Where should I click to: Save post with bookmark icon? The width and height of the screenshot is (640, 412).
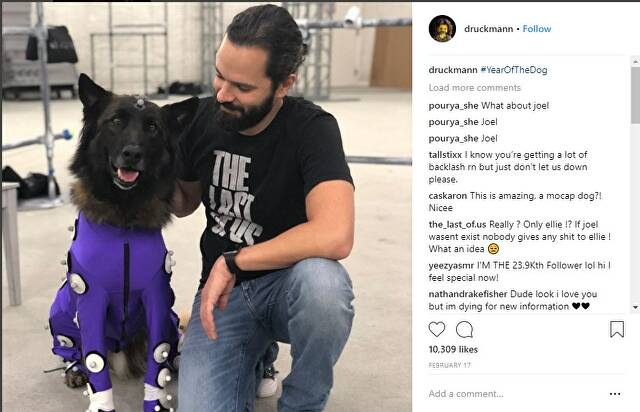[617, 329]
